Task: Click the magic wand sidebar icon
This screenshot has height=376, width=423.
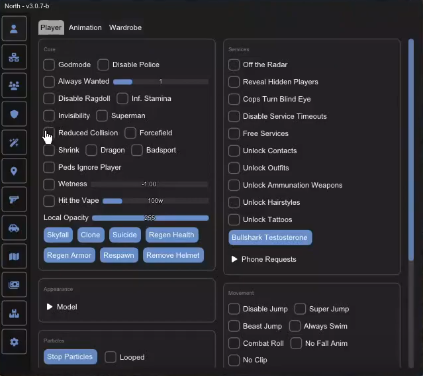Action: [14, 143]
